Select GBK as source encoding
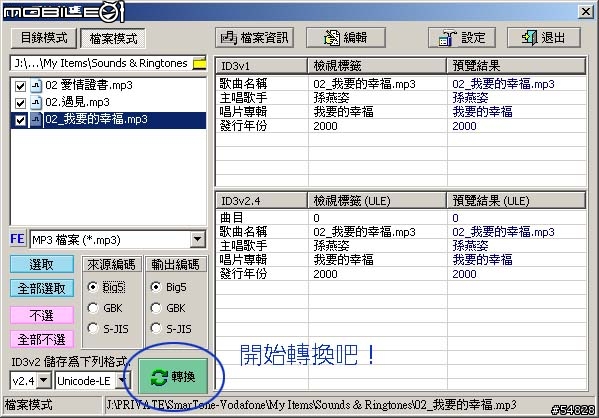The height and width of the screenshot is (418, 599). coord(93,308)
